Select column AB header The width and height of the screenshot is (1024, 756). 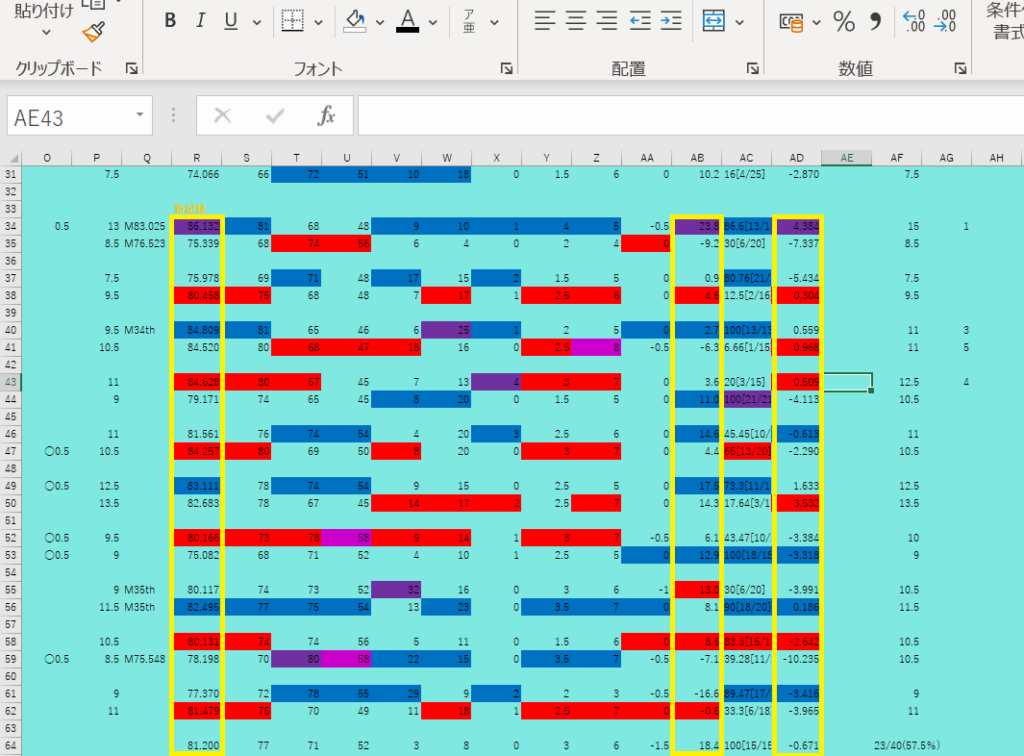(x=697, y=158)
